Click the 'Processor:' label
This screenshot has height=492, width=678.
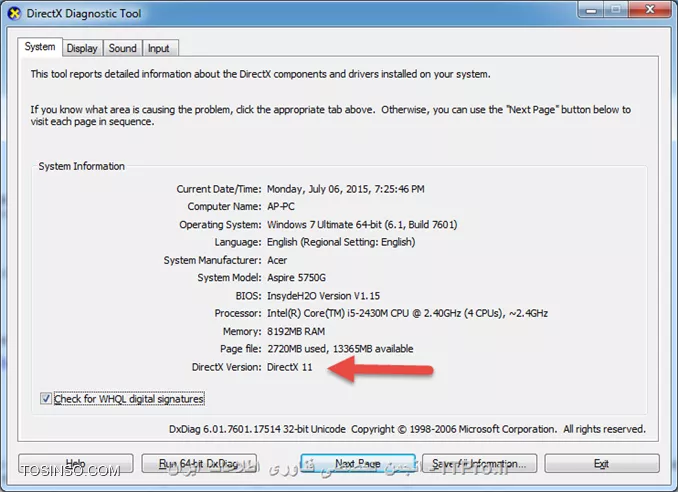238,313
